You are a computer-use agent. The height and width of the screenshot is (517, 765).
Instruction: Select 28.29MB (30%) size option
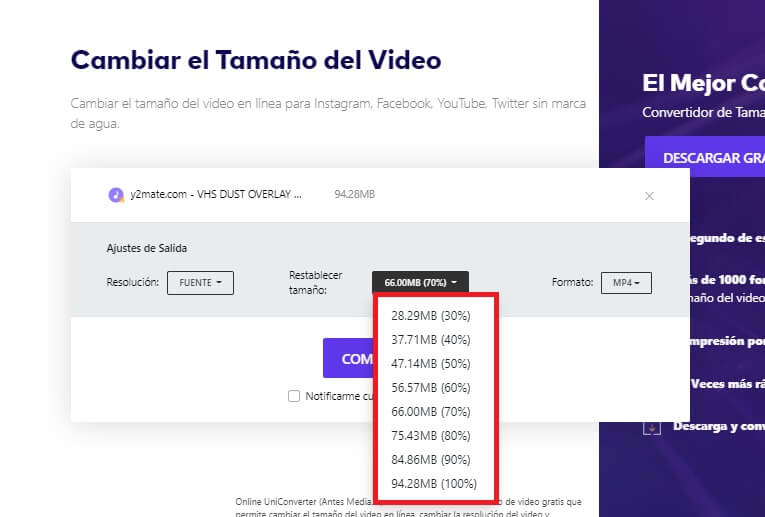[x=431, y=316]
